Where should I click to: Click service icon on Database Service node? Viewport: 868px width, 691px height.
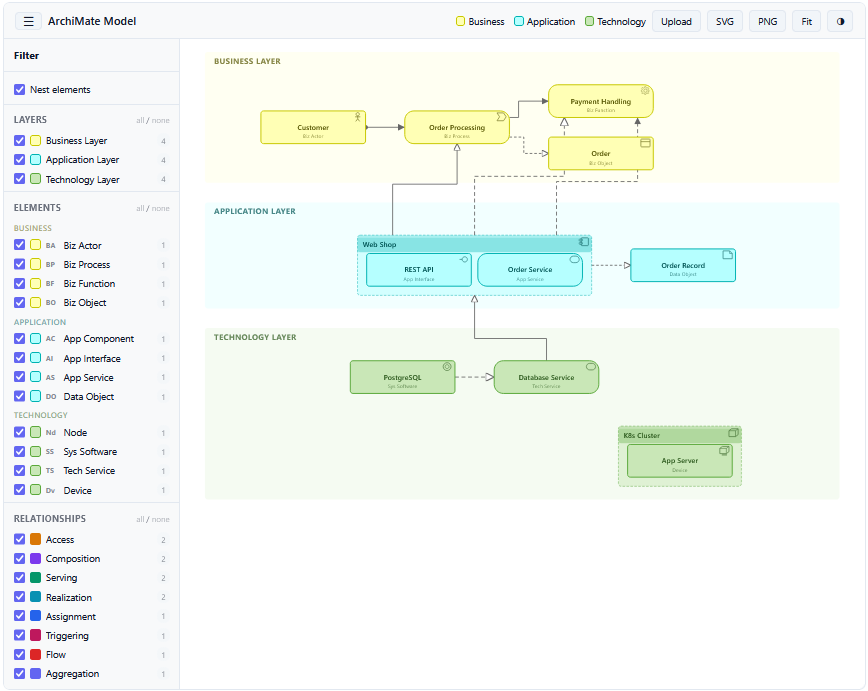pos(591,367)
